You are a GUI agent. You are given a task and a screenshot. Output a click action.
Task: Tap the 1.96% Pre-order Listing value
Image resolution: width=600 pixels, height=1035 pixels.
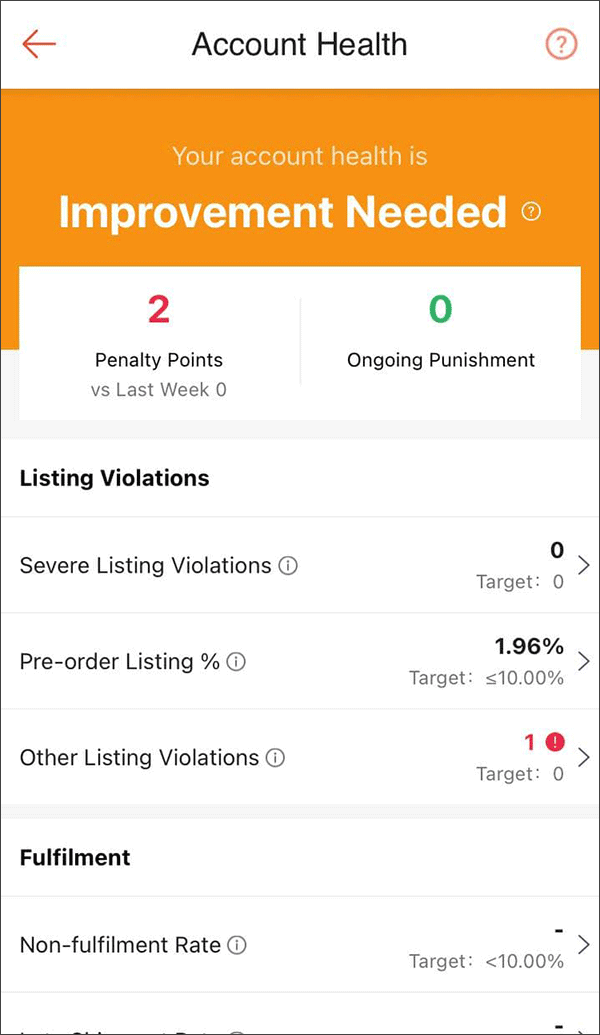pos(528,646)
